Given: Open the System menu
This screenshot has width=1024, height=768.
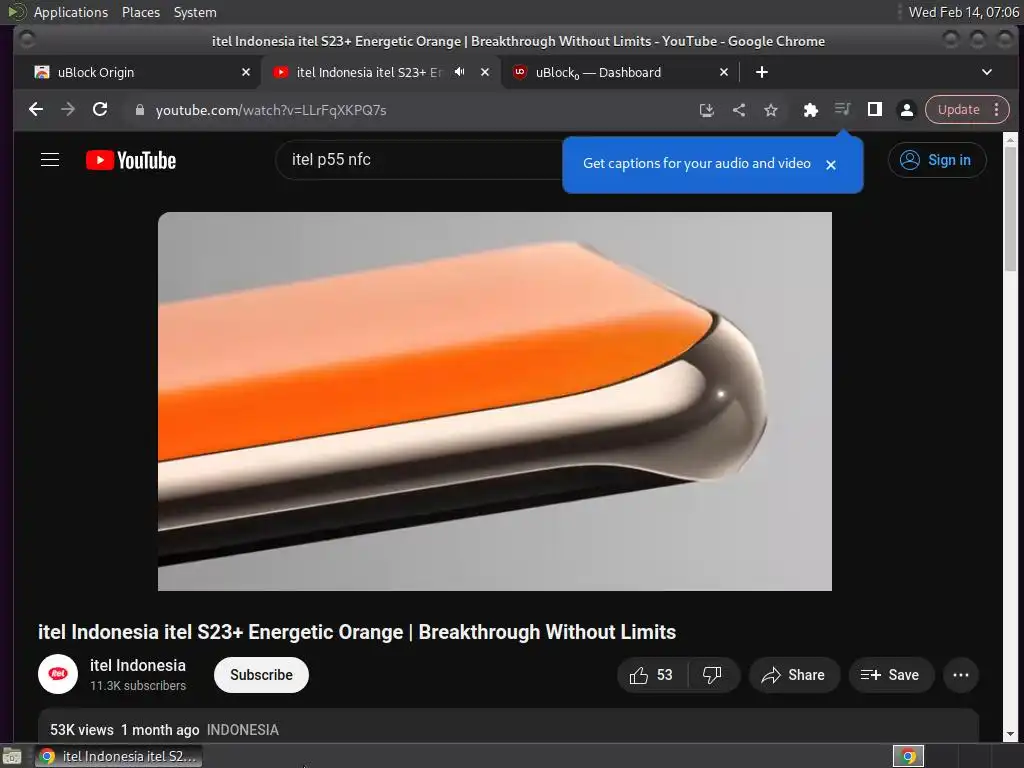Looking at the screenshot, I should [195, 12].
